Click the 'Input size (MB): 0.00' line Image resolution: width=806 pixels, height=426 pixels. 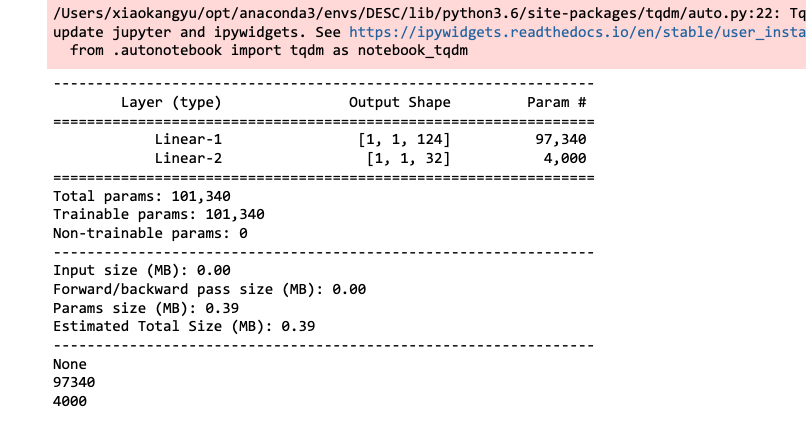click(x=141, y=270)
